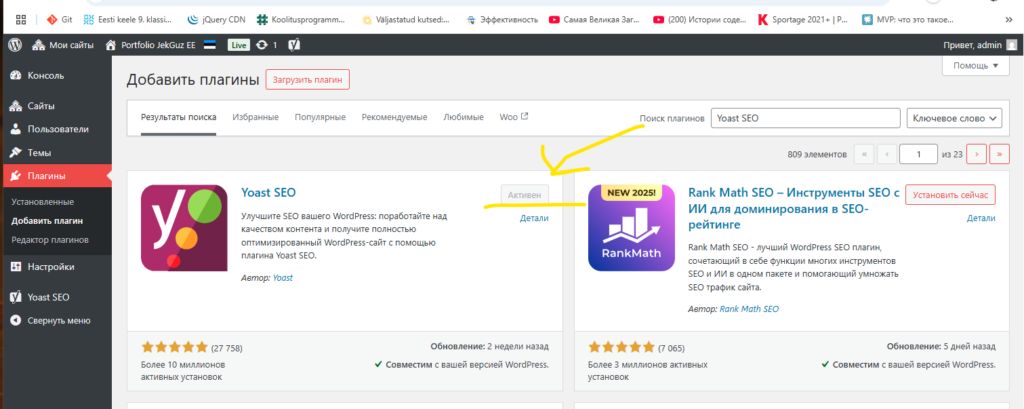Image resolution: width=1024 pixels, height=409 pixels.
Task: Open Мои сайты in the admin bar
Action: (x=63, y=45)
